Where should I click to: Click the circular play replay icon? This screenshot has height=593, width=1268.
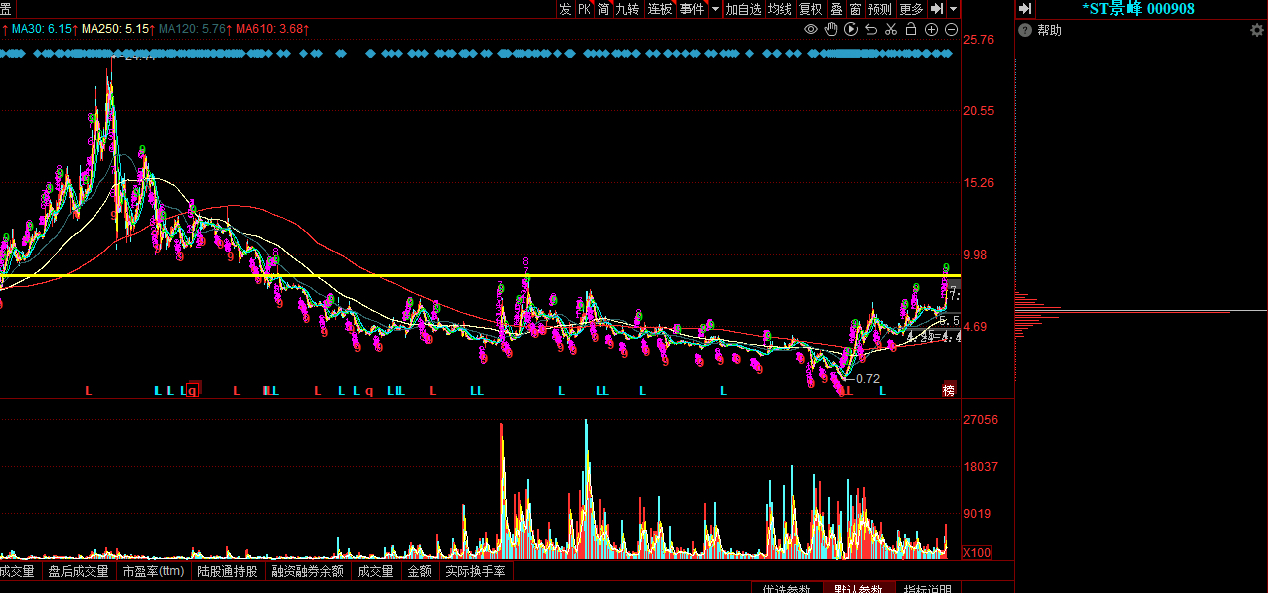coord(851,29)
